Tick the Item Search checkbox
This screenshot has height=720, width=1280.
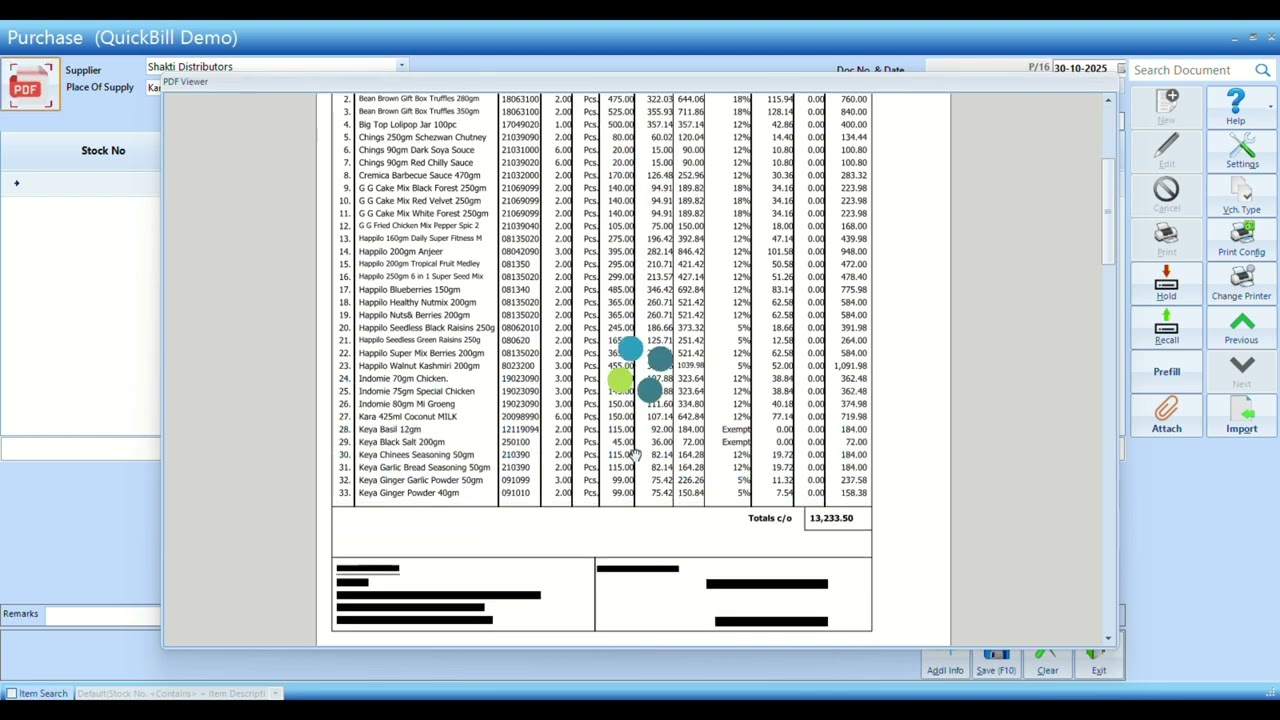[x=11, y=693]
